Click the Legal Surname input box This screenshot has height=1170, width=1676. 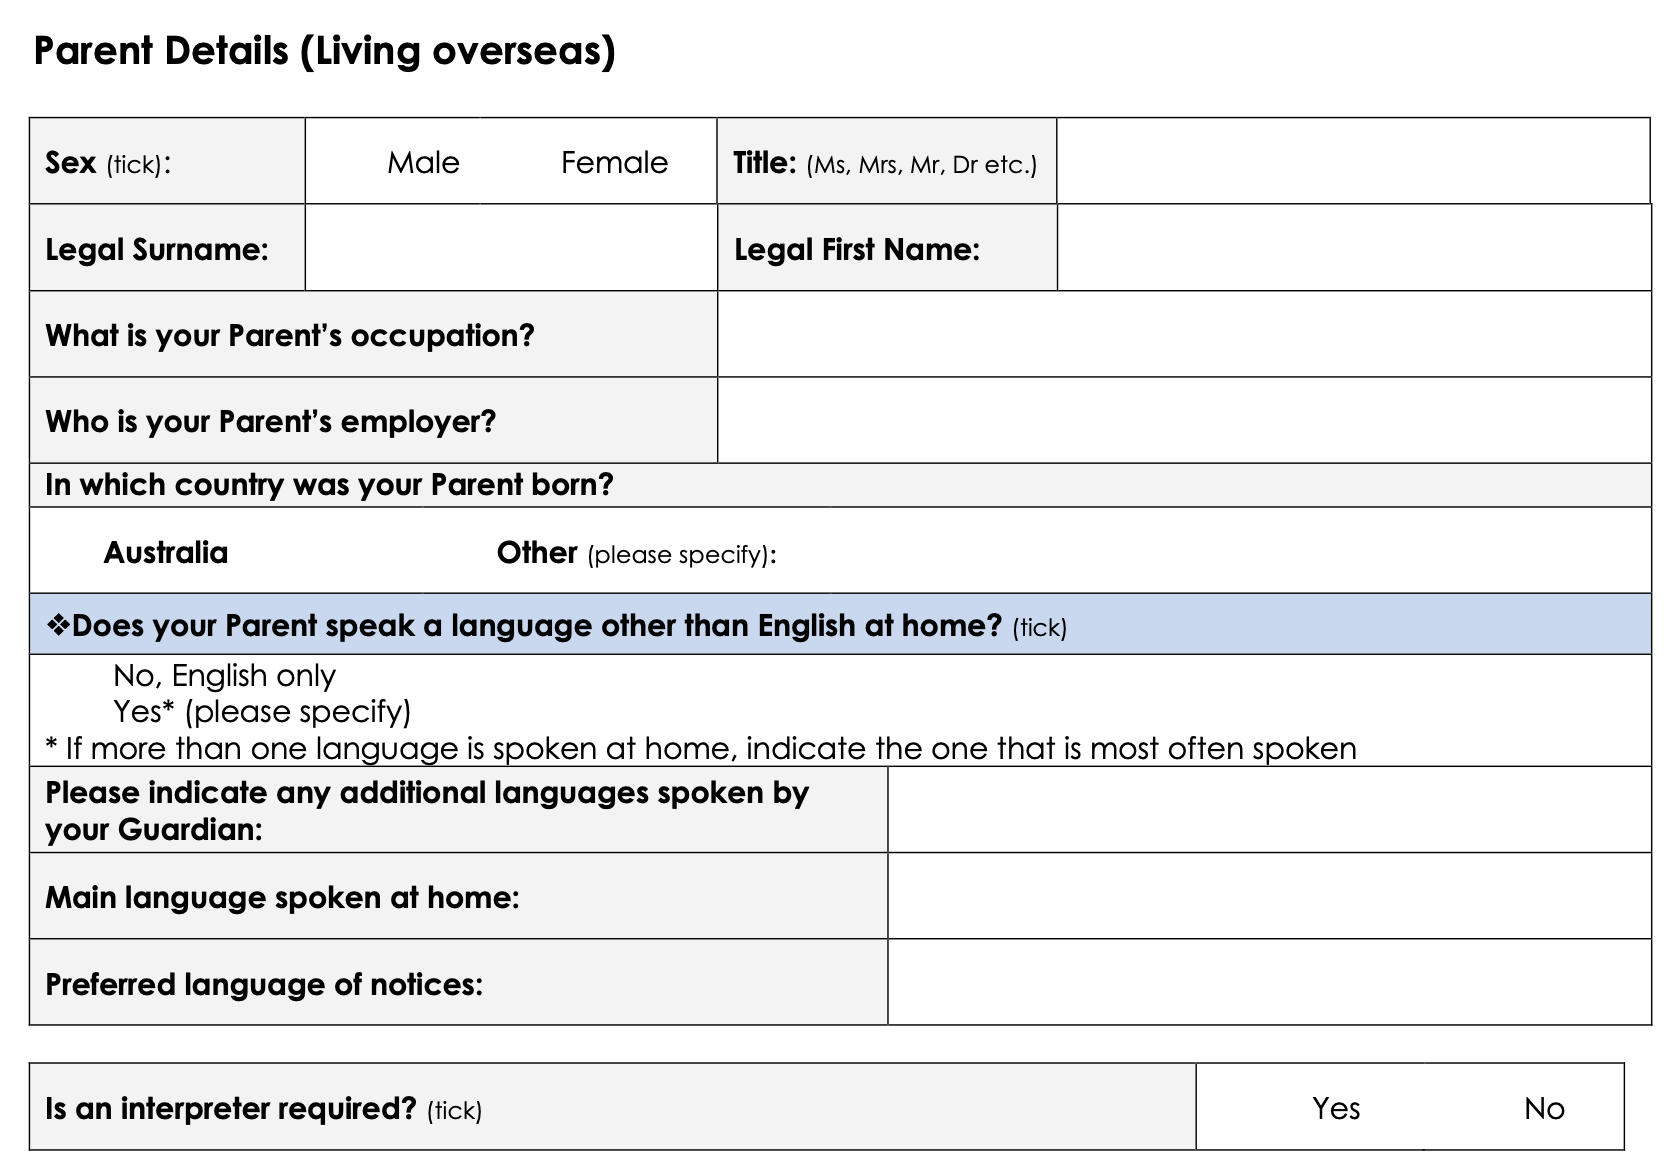pos(510,248)
